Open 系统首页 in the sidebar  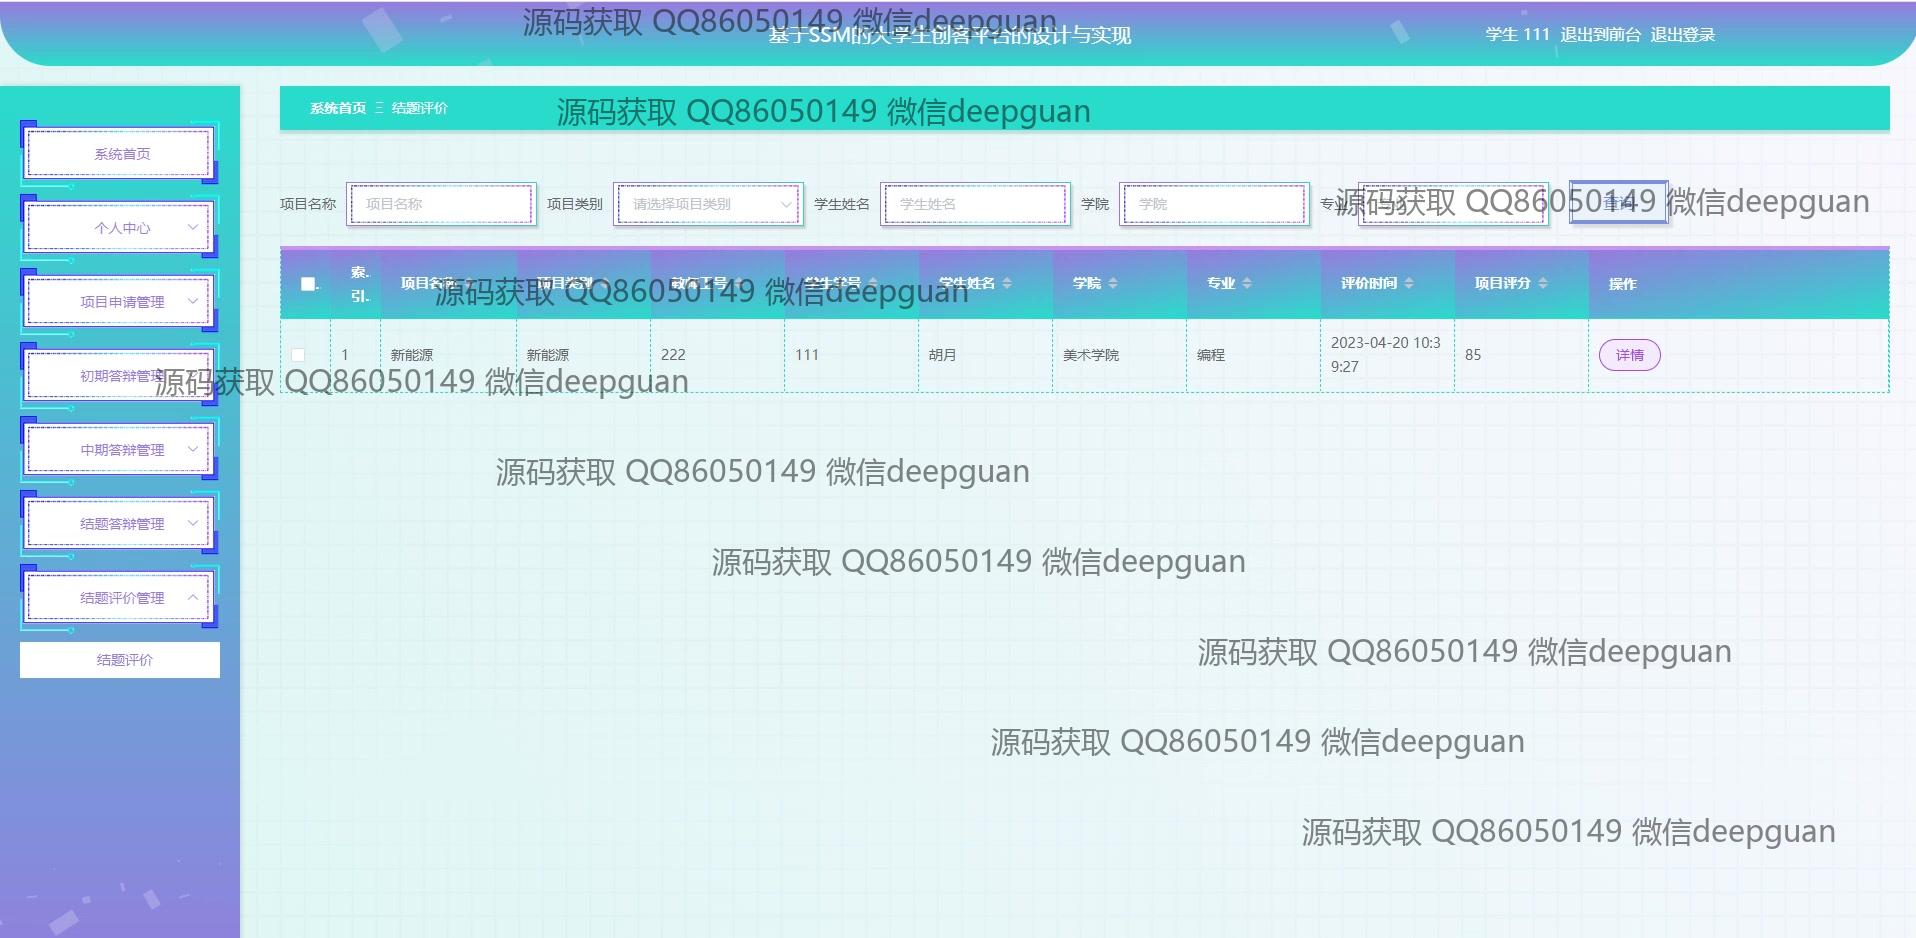coord(120,154)
